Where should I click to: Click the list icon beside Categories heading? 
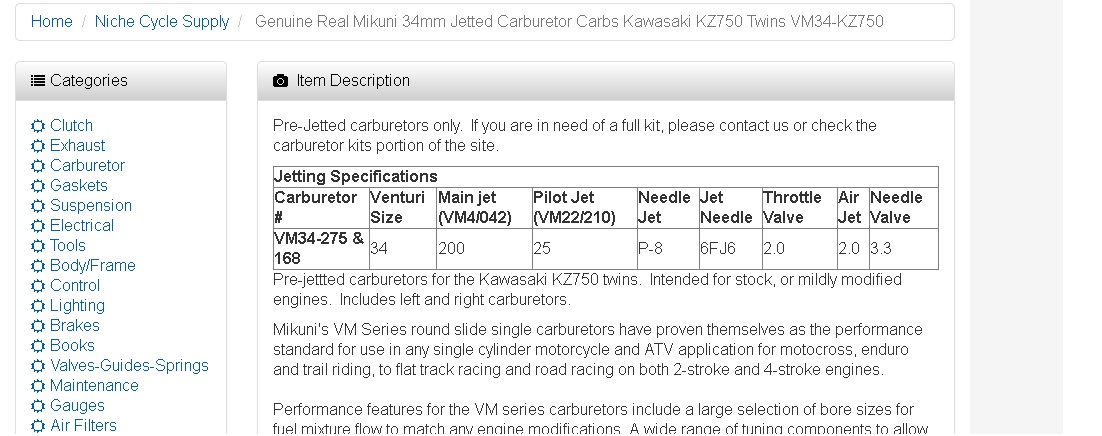pos(38,81)
